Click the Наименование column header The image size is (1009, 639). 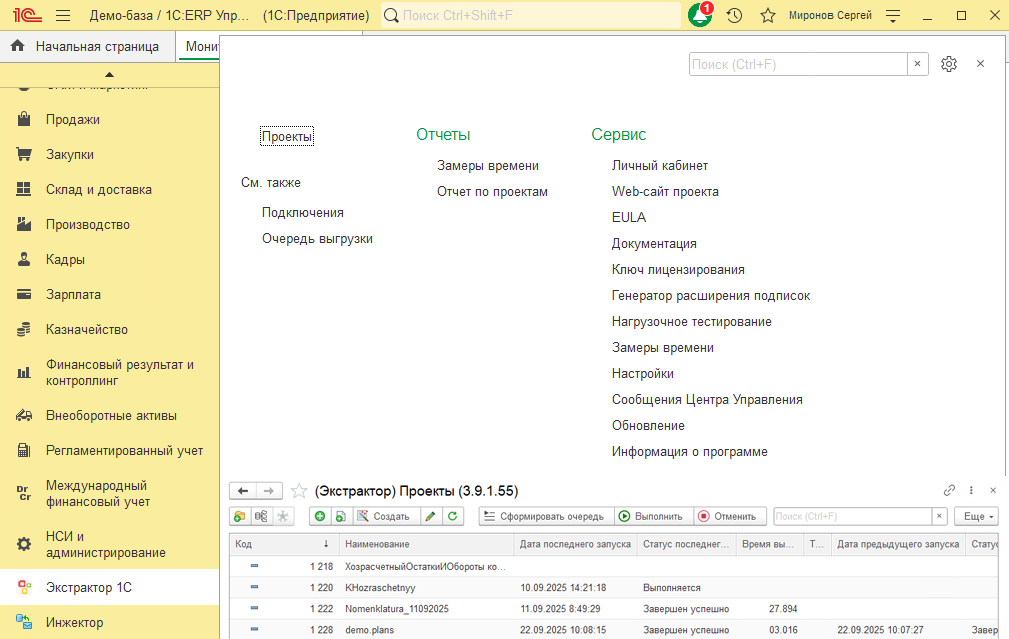[x=426, y=544]
